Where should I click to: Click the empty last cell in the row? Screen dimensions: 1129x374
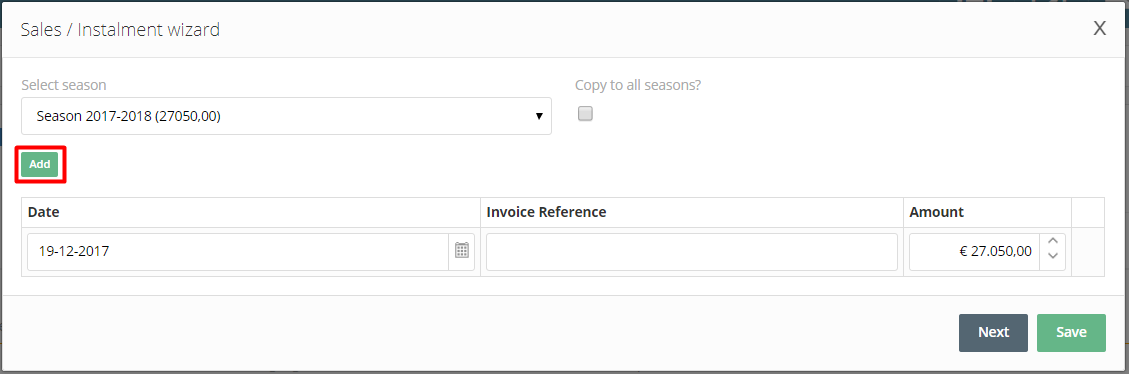[1088, 251]
